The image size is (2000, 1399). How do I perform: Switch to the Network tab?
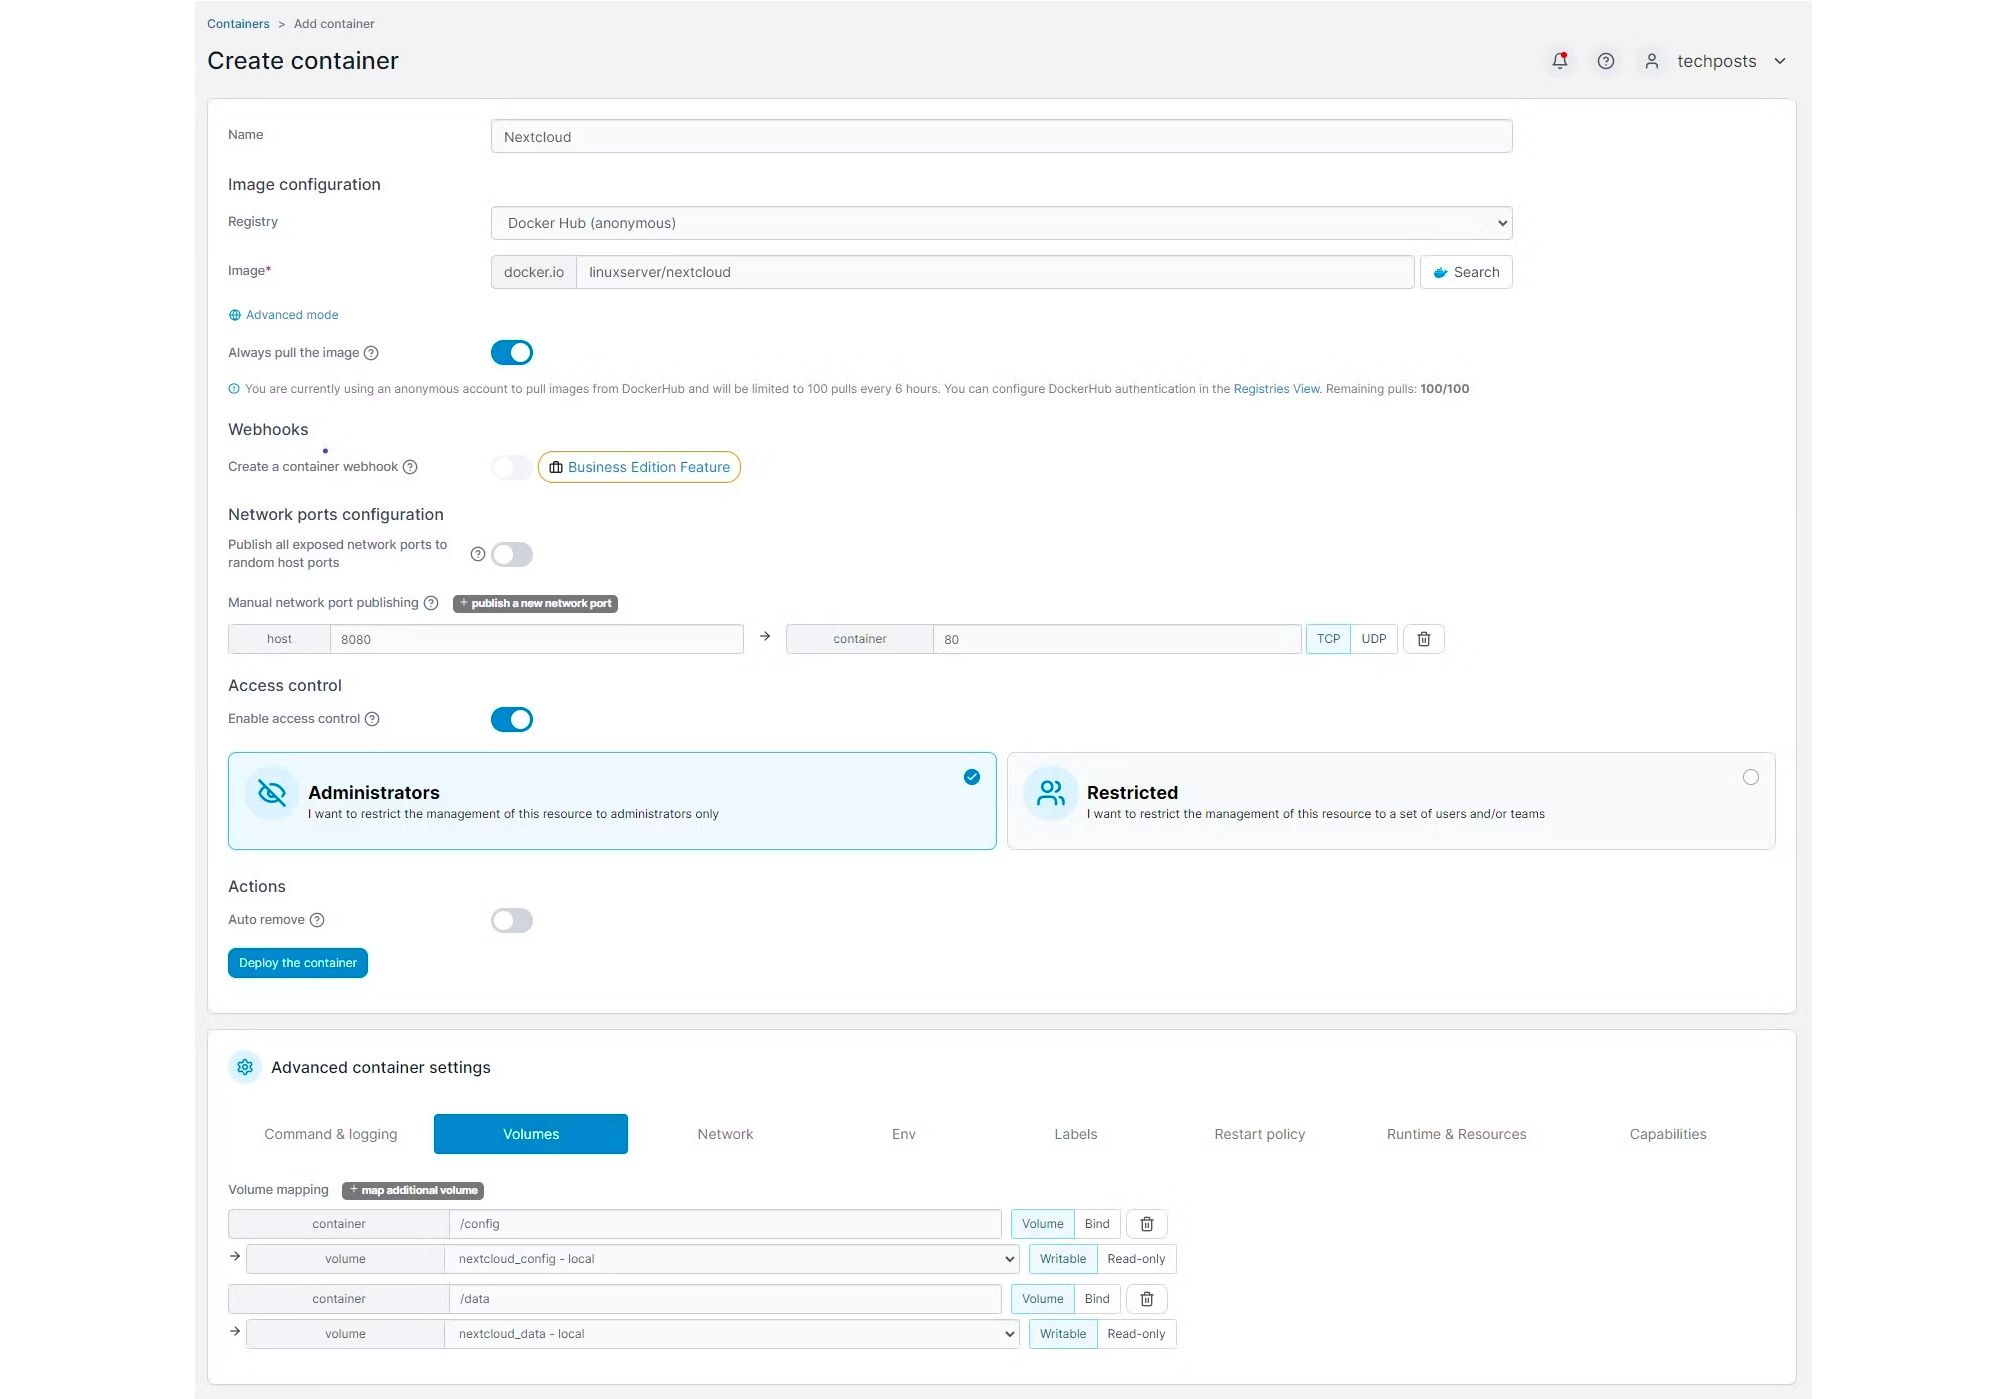point(725,1133)
